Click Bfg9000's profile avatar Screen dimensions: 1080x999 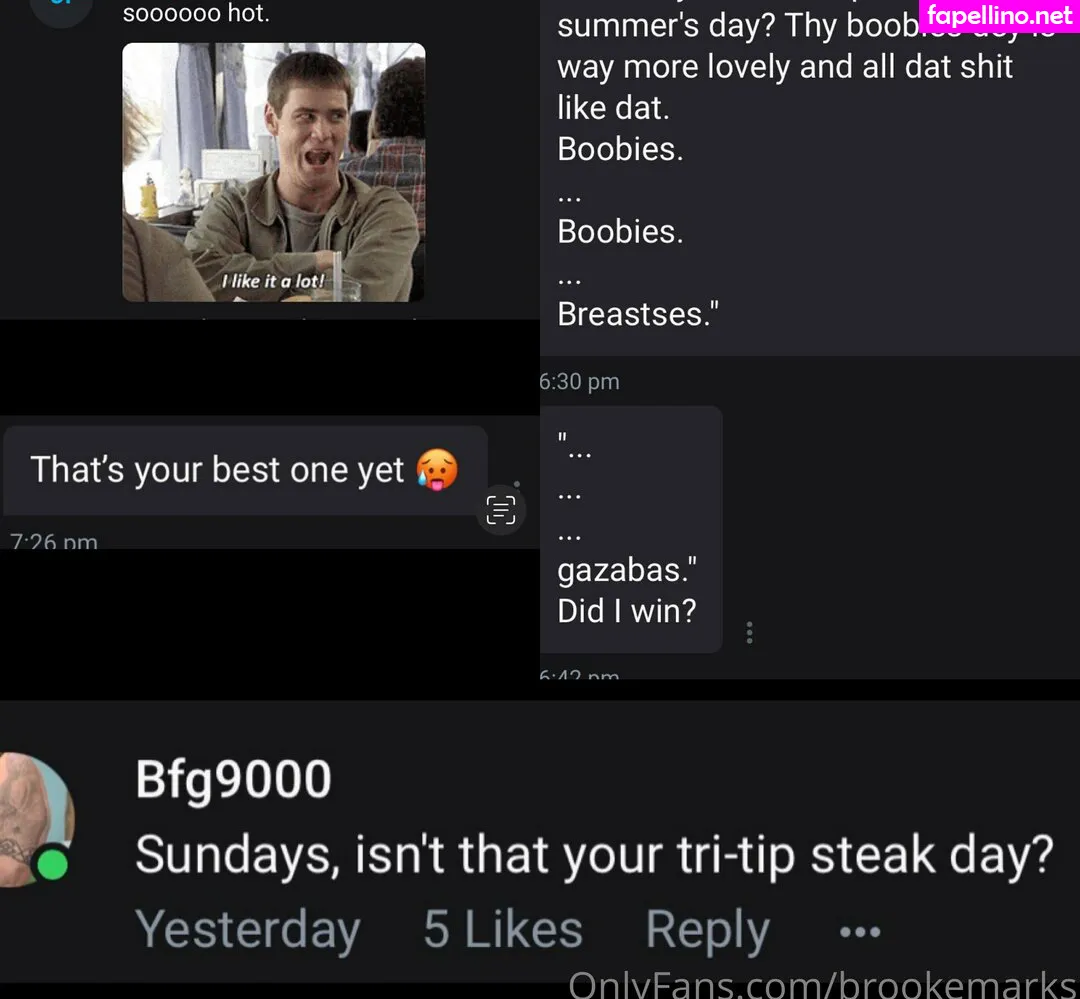click(x=35, y=818)
